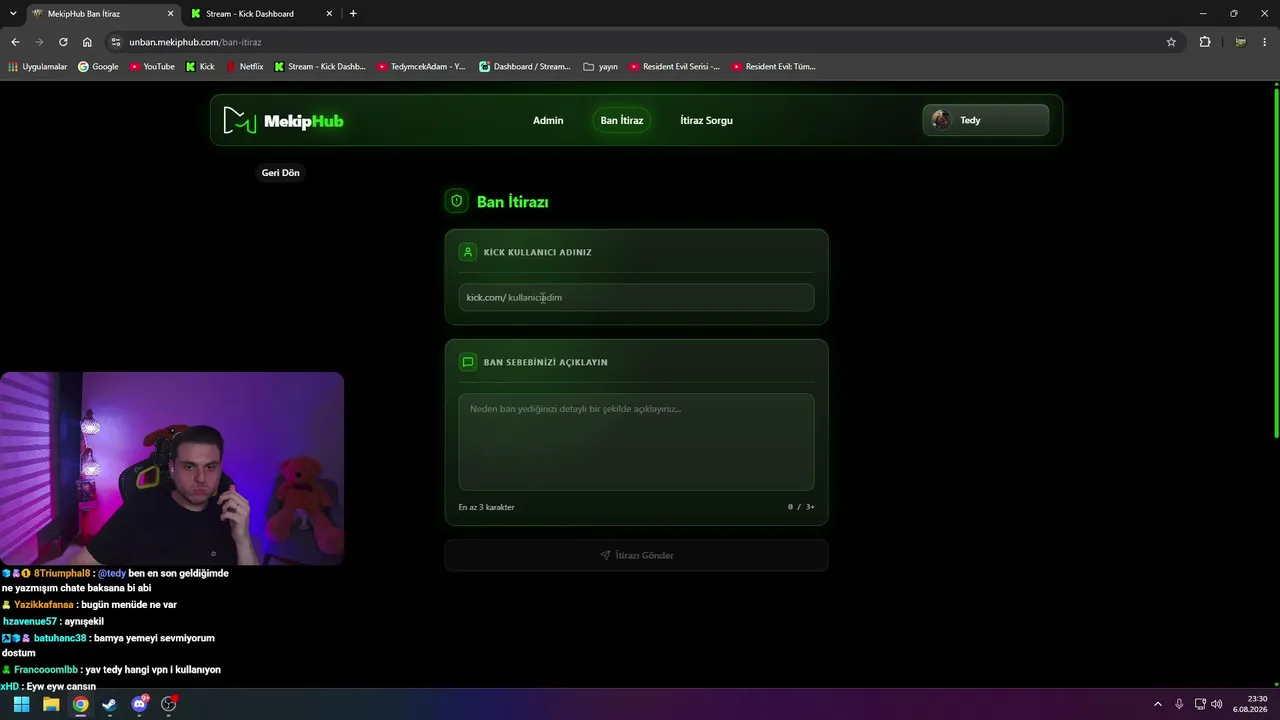1280x720 pixels.
Task: Open the Kick bookmark
Action: 200,67
